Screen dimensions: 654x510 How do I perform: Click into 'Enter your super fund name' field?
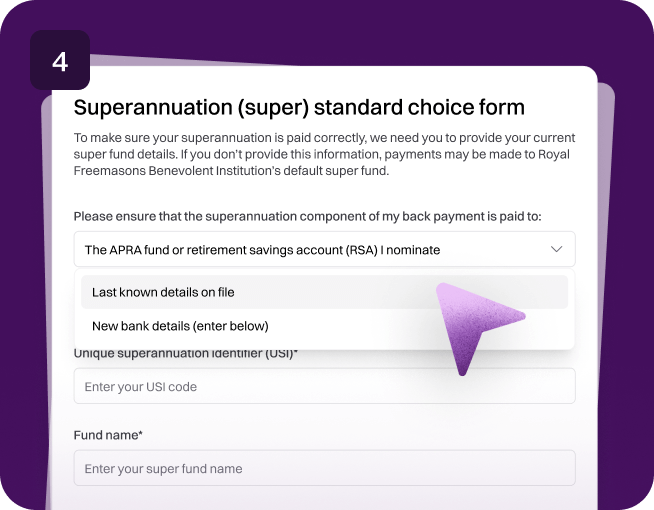(x=324, y=468)
